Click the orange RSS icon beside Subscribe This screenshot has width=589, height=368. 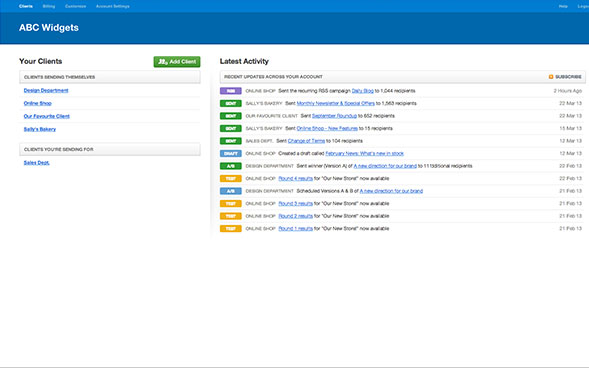tap(551, 77)
